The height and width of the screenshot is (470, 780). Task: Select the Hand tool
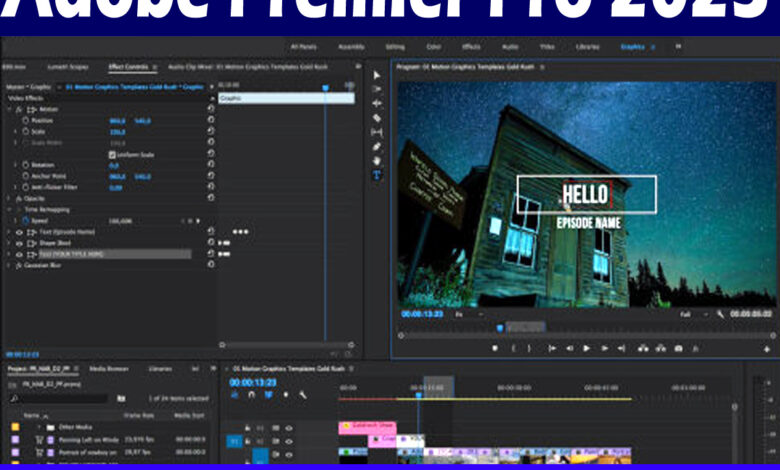(x=377, y=160)
